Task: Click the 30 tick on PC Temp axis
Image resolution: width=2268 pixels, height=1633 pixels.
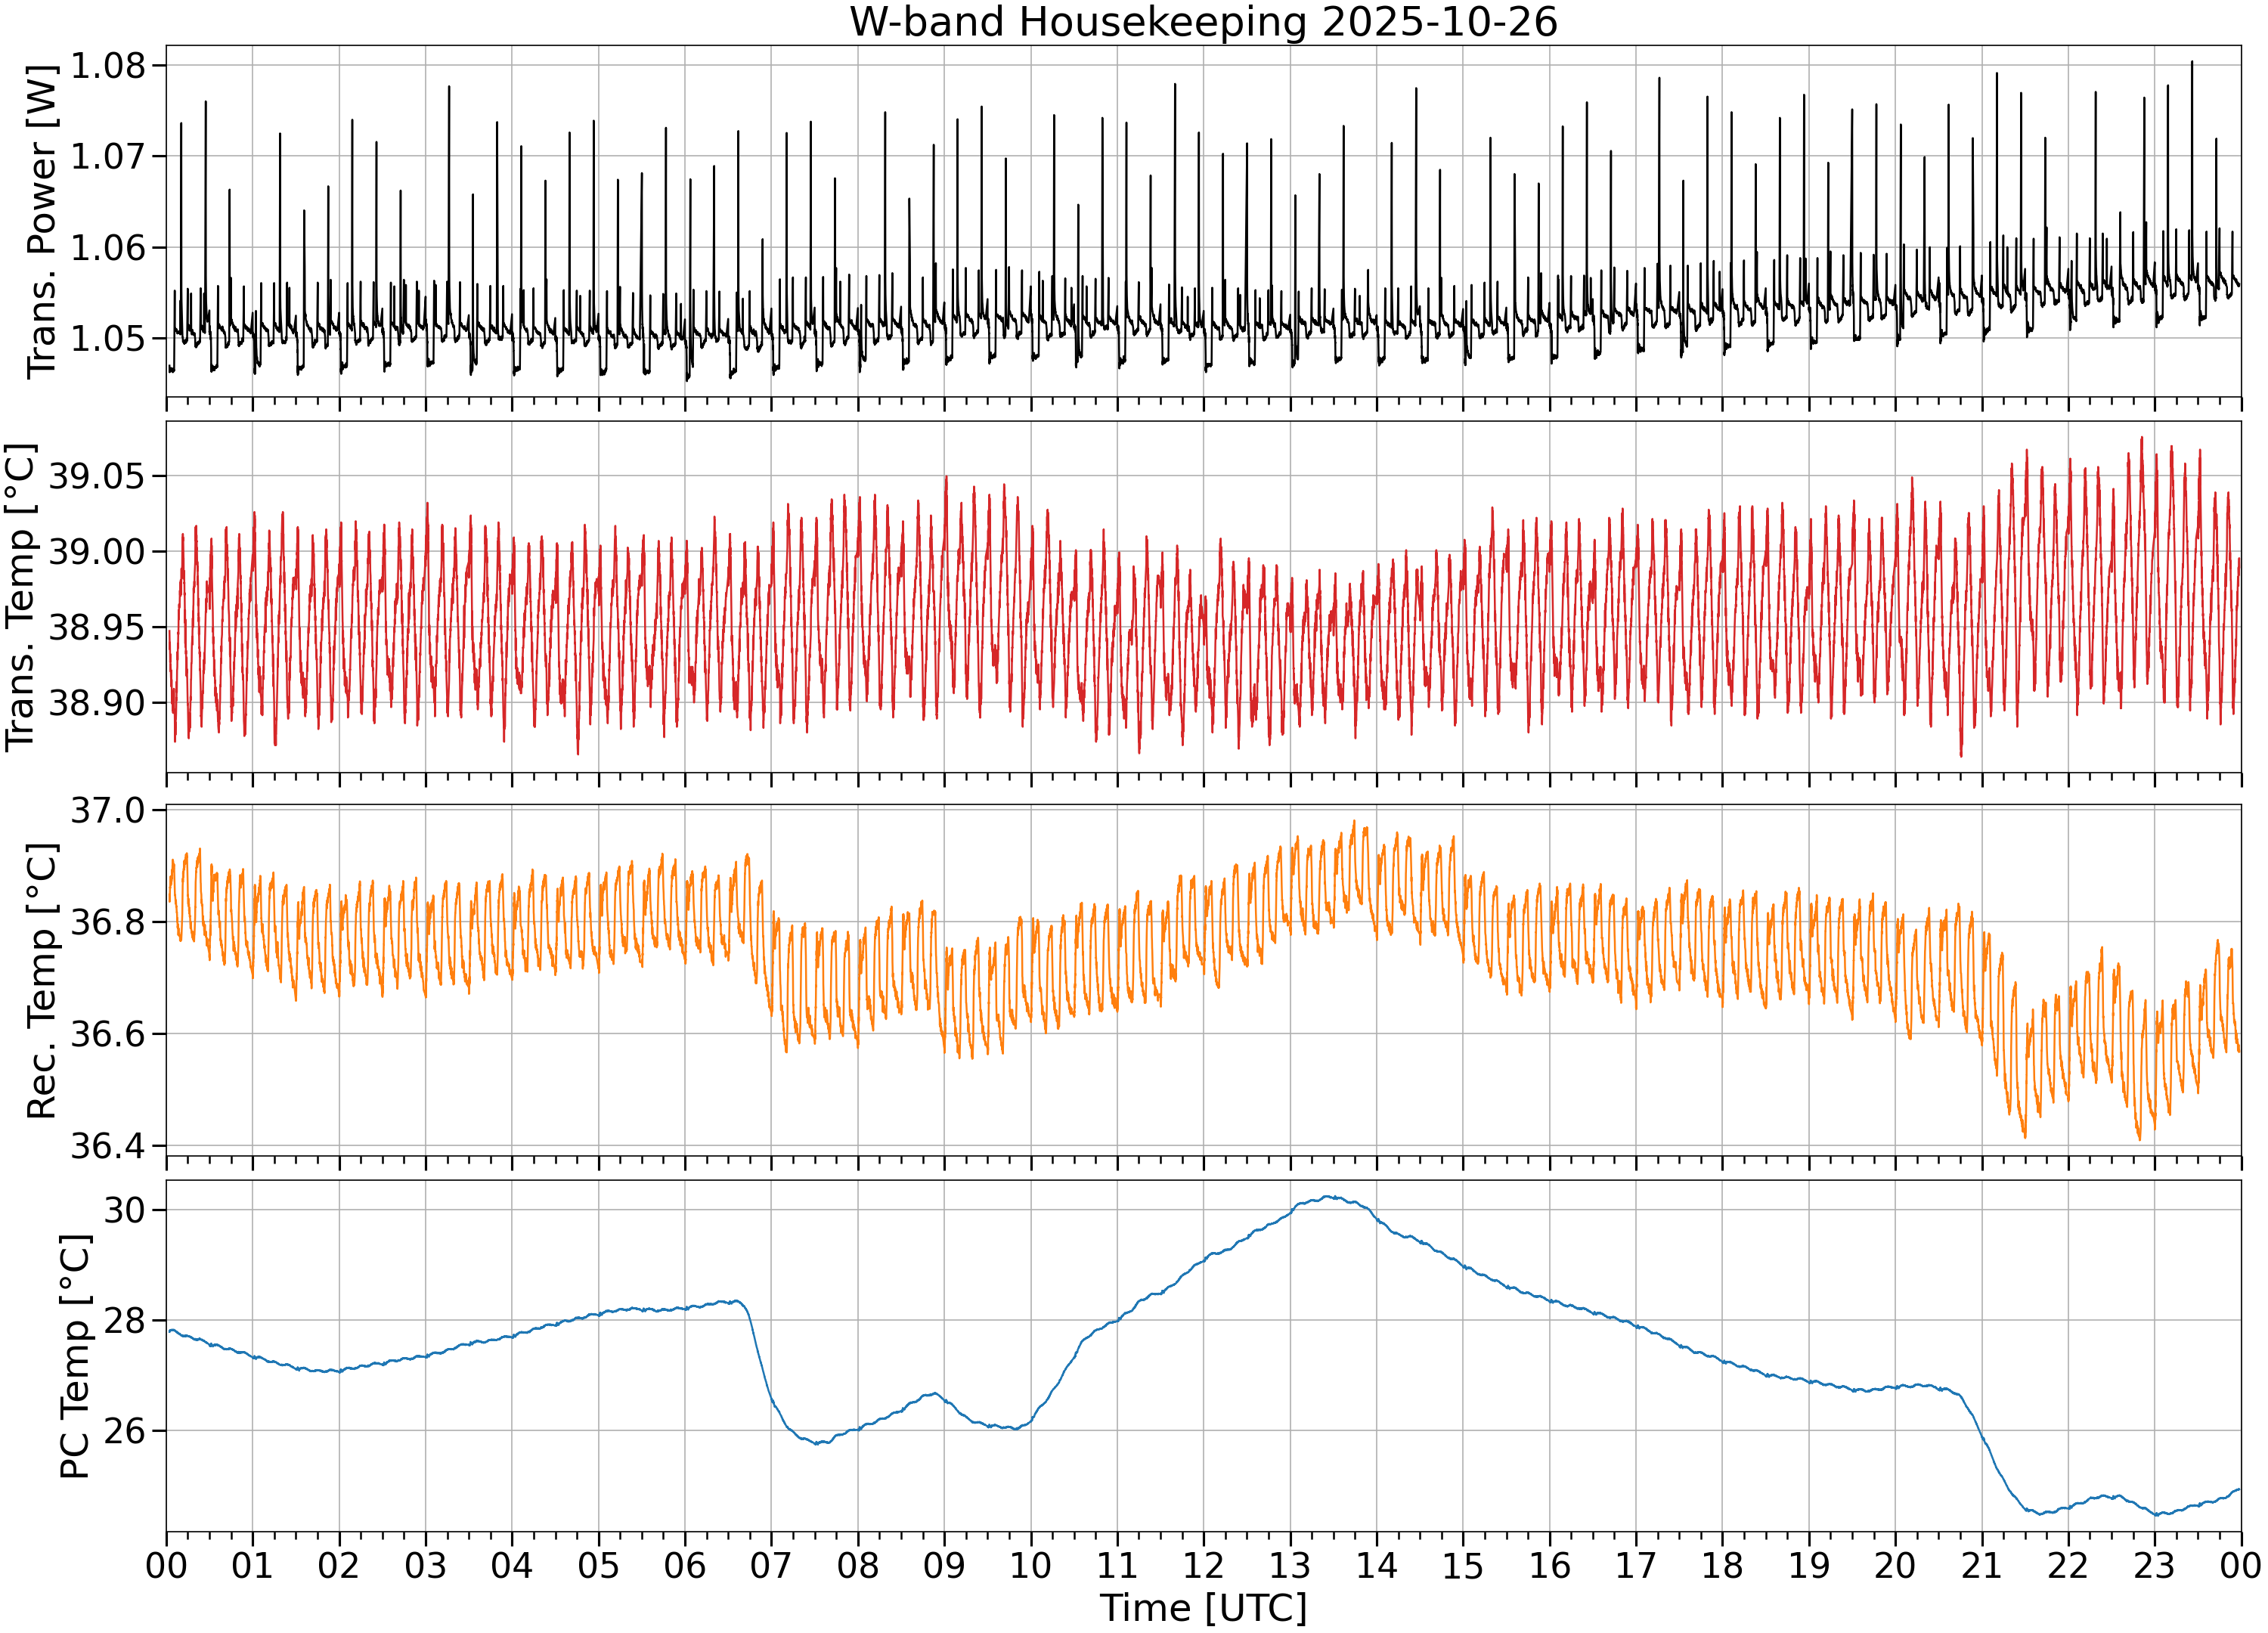Action: [x=124, y=1210]
